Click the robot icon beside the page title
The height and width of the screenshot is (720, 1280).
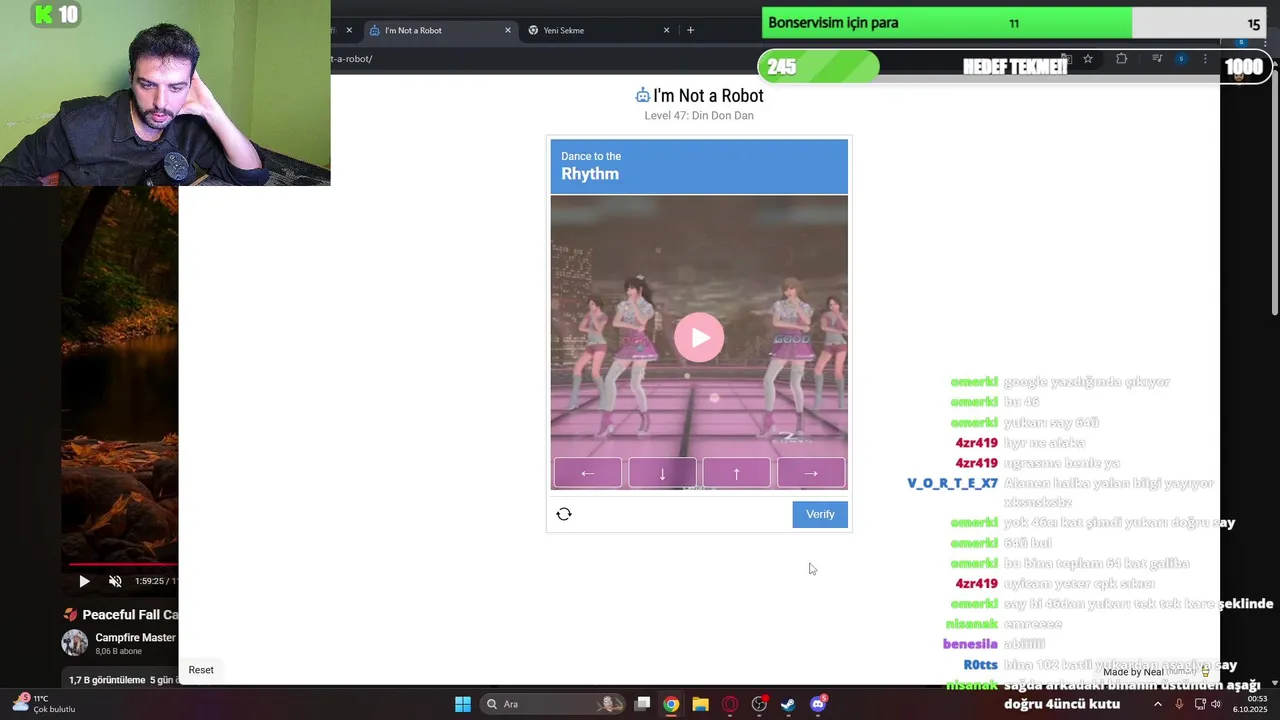pyautogui.click(x=642, y=96)
